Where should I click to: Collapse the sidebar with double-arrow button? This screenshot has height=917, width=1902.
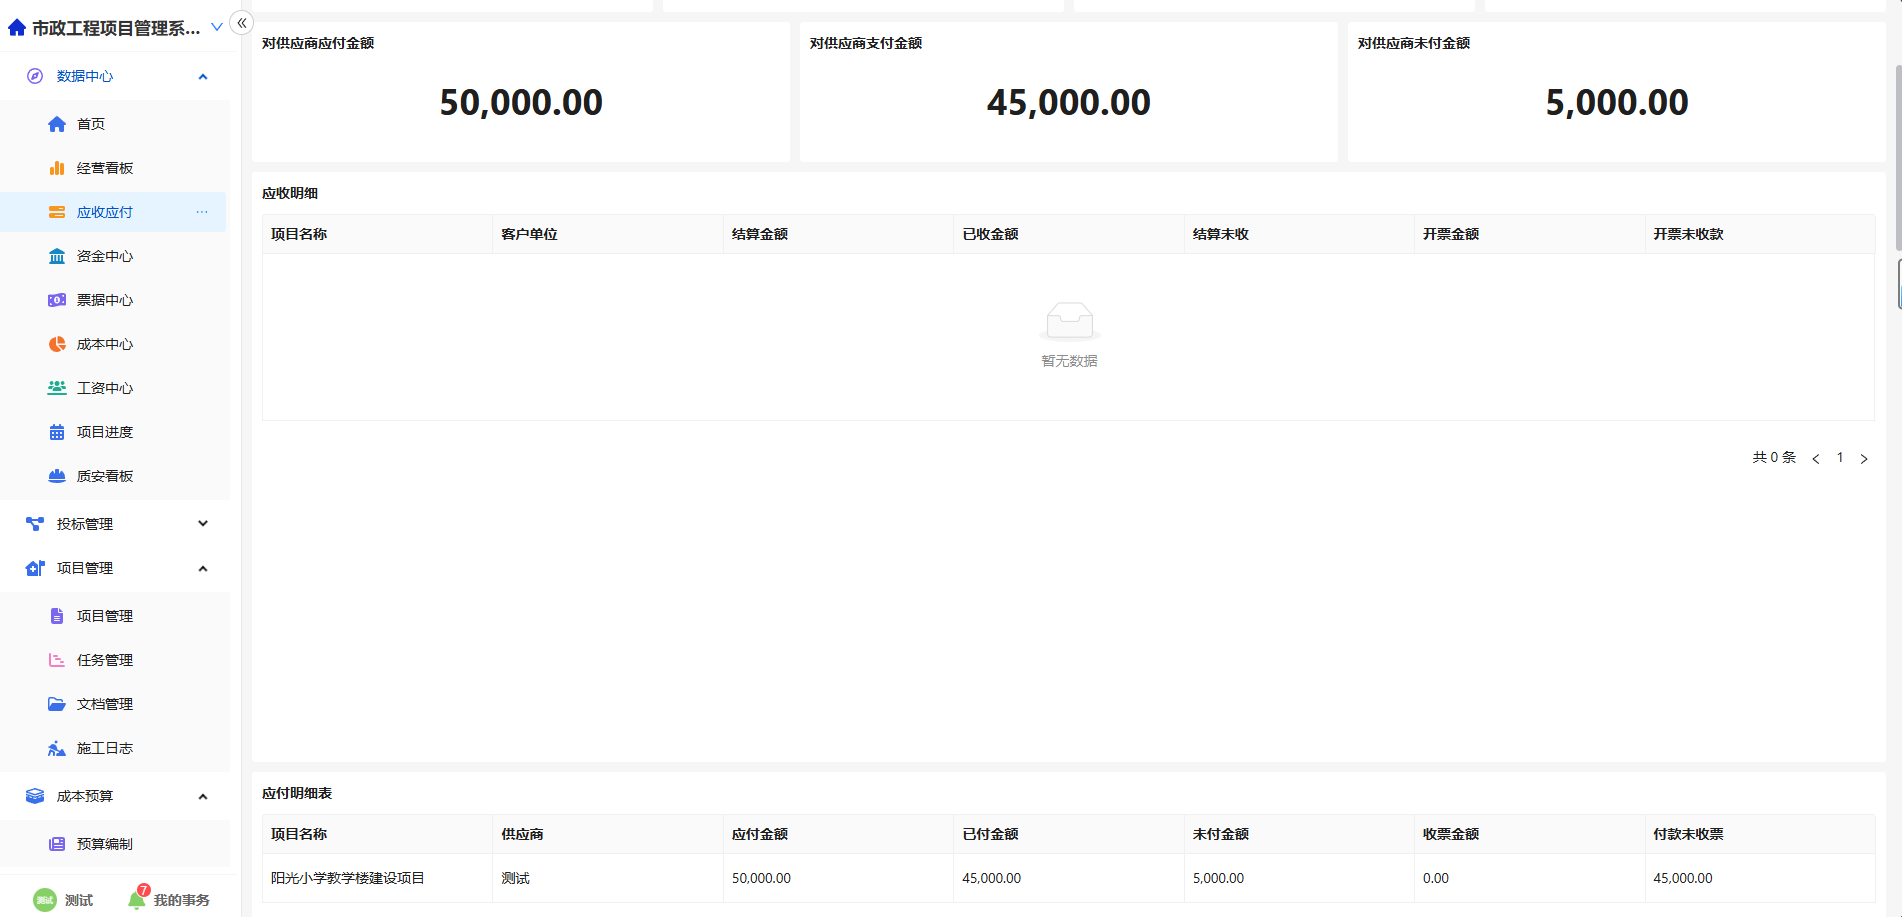(241, 23)
